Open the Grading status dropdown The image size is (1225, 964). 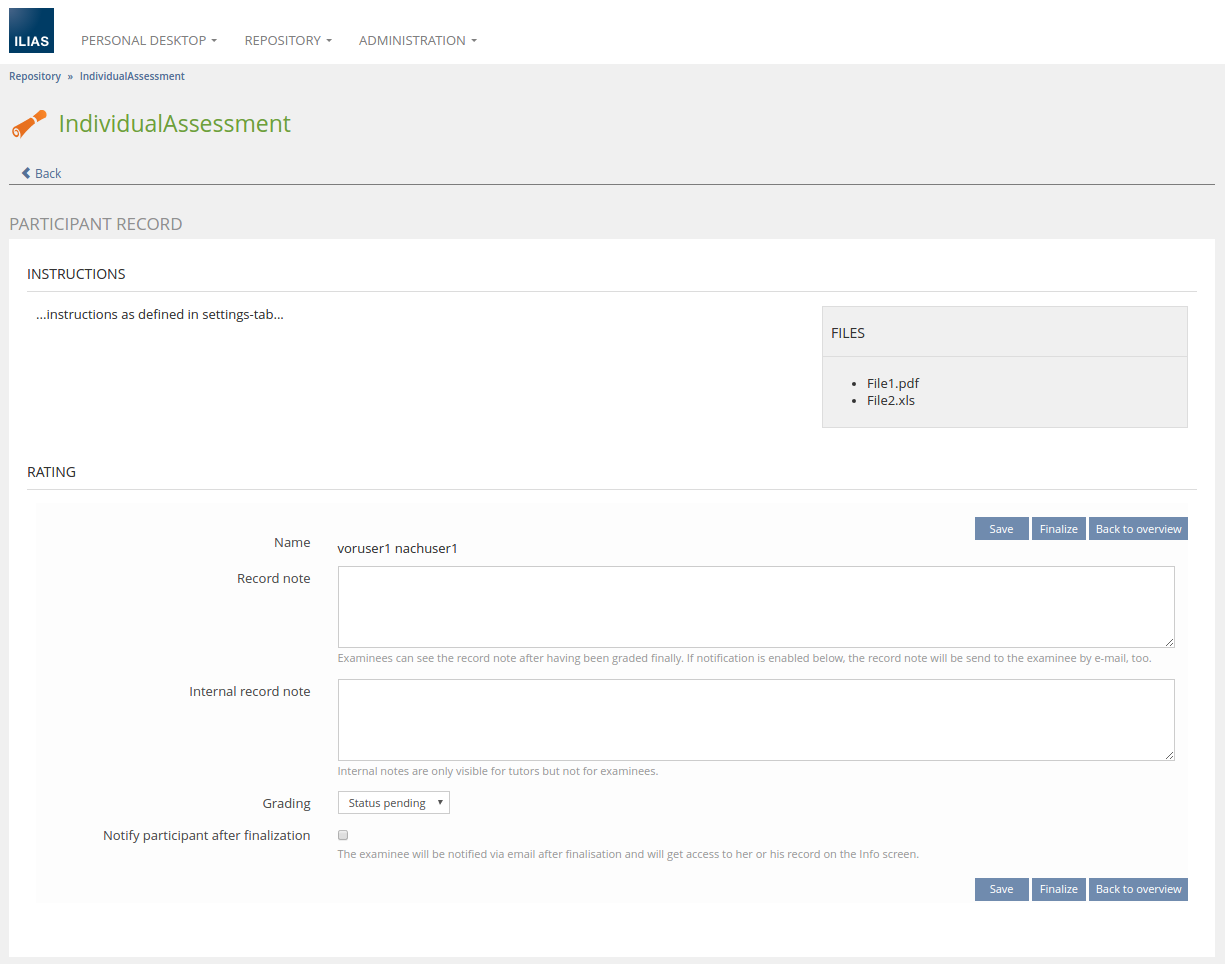click(x=394, y=803)
